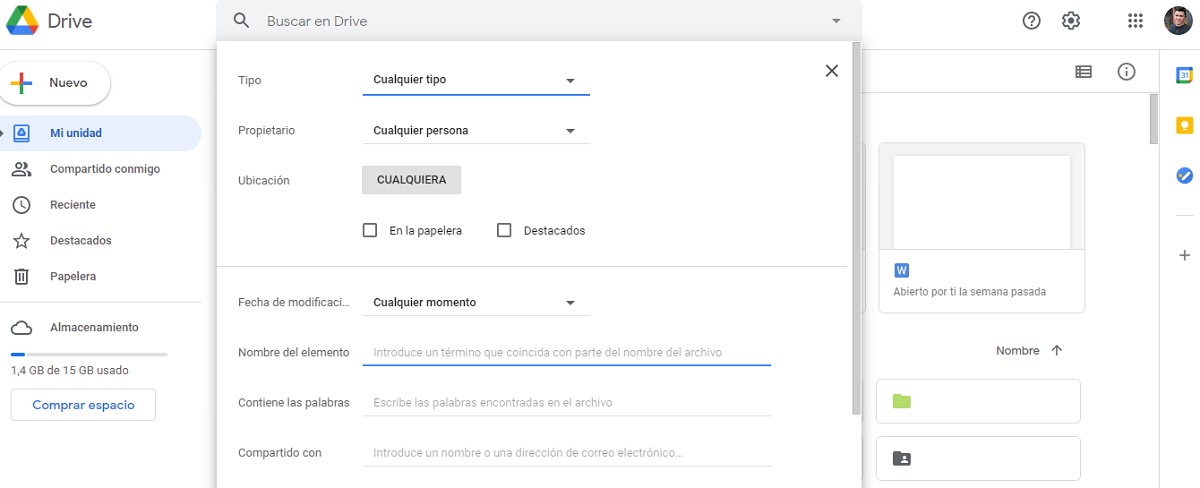
Task: Open Google Calendar in side panel
Action: click(x=1184, y=75)
